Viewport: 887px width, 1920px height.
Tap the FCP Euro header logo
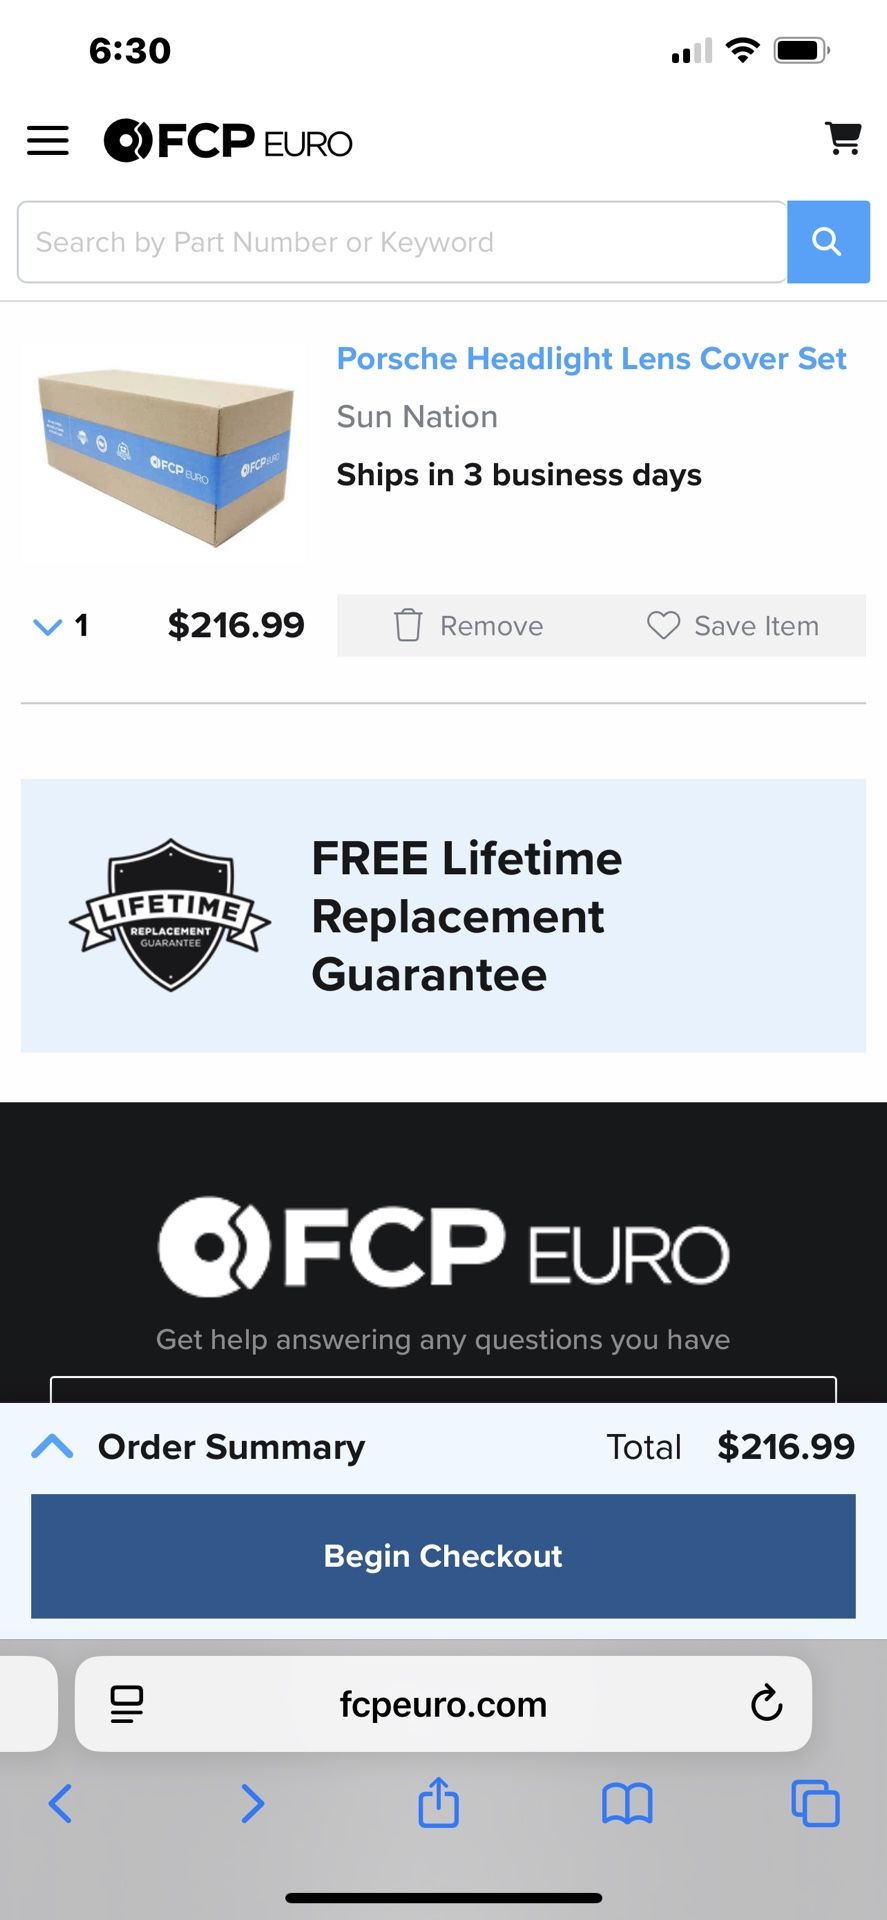(x=229, y=141)
